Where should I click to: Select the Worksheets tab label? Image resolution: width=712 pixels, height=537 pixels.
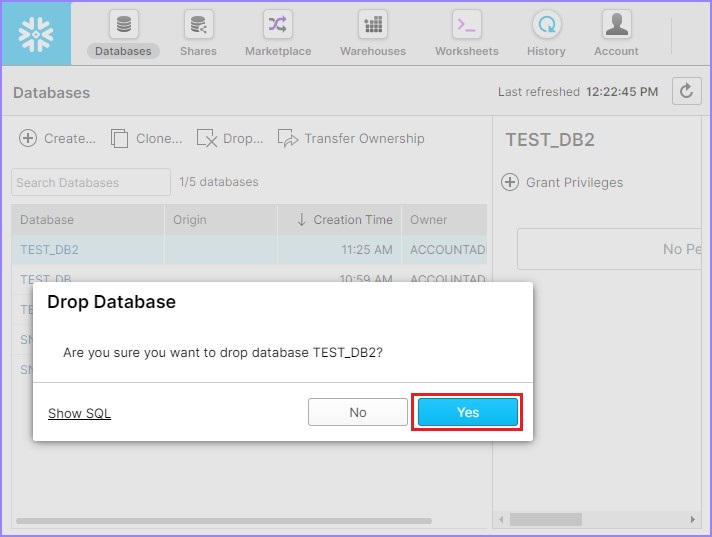coord(467,51)
